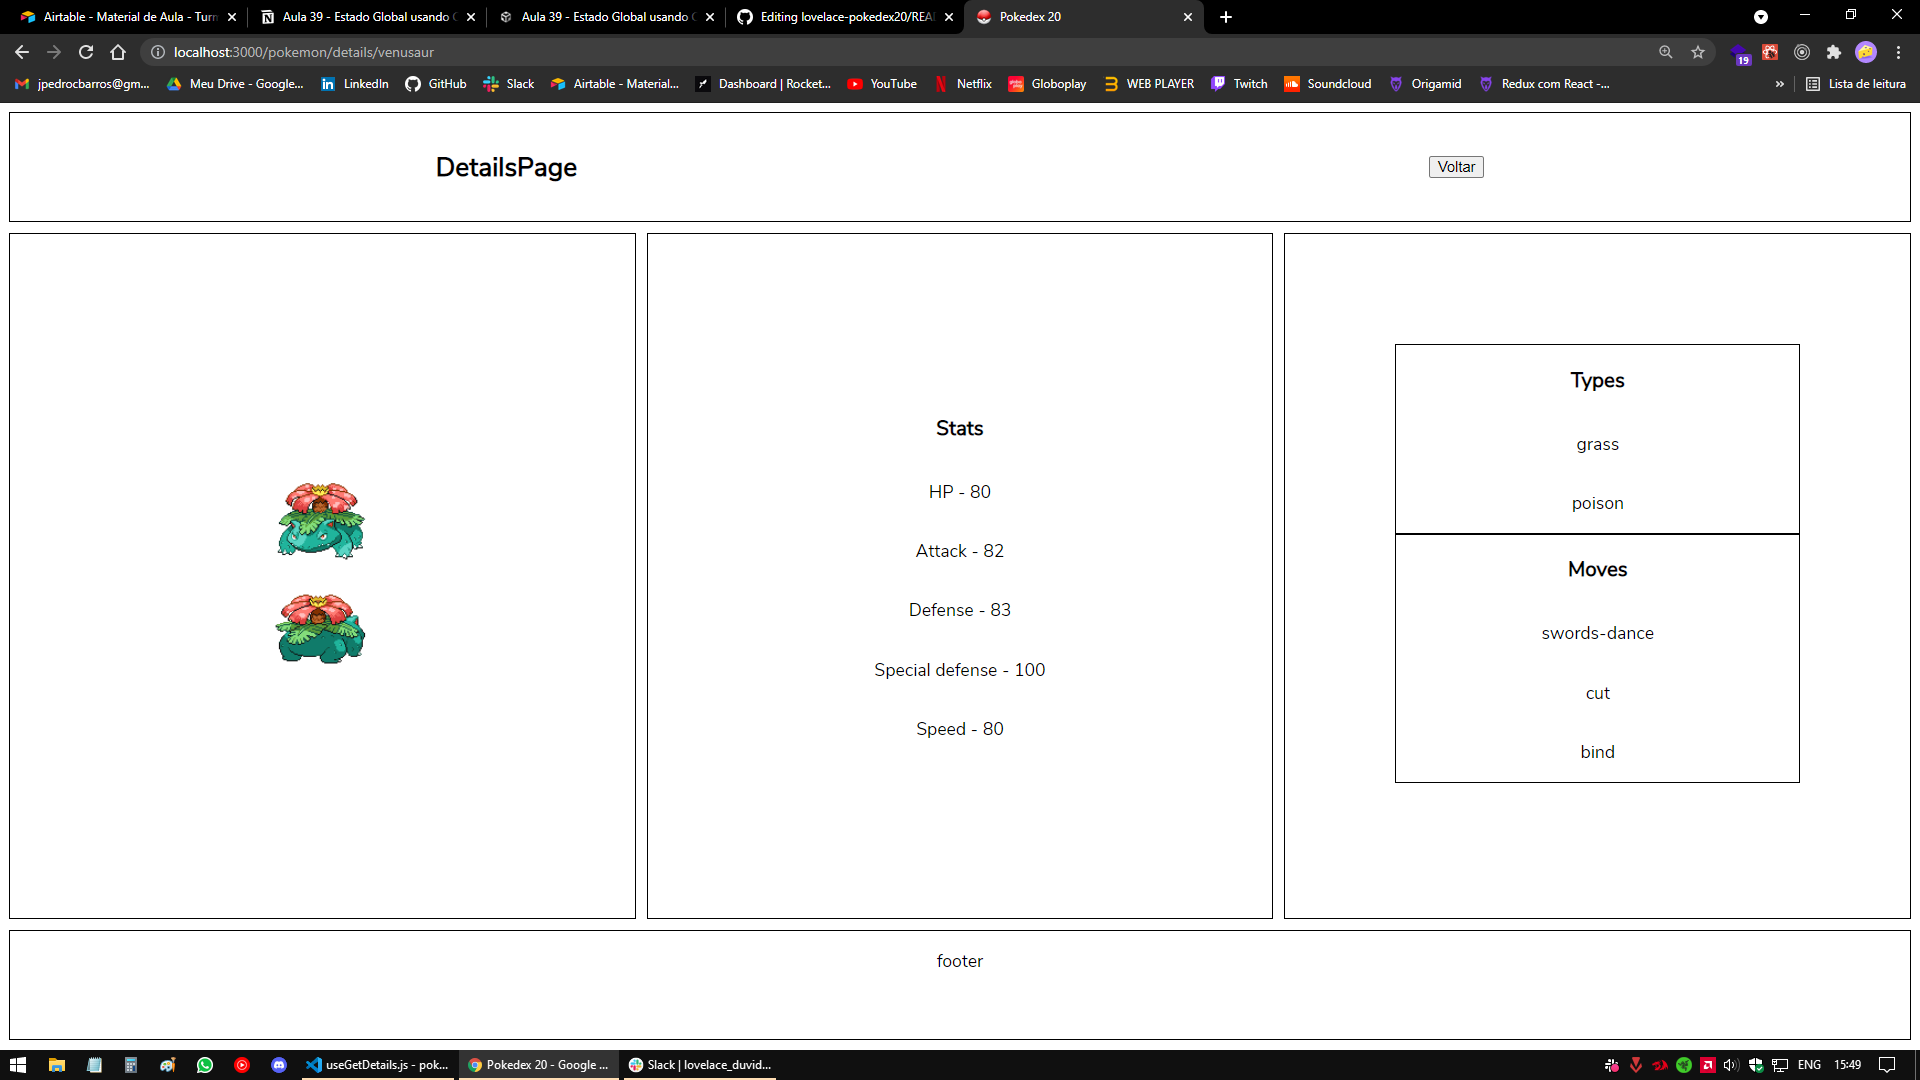Open the YouTube bookmark
Image resolution: width=1920 pixels, height=1080 pixels.
tap(881, 84)
